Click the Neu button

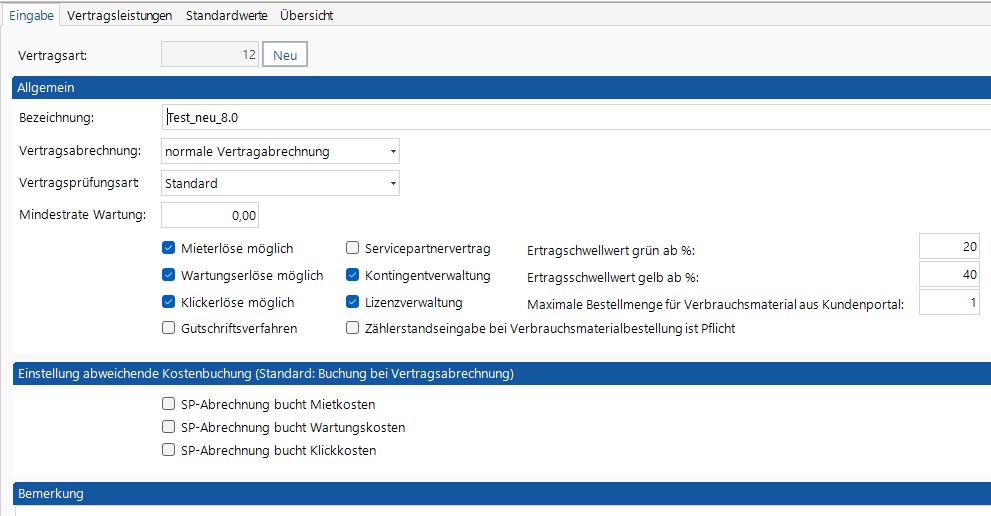coord(285,55)
